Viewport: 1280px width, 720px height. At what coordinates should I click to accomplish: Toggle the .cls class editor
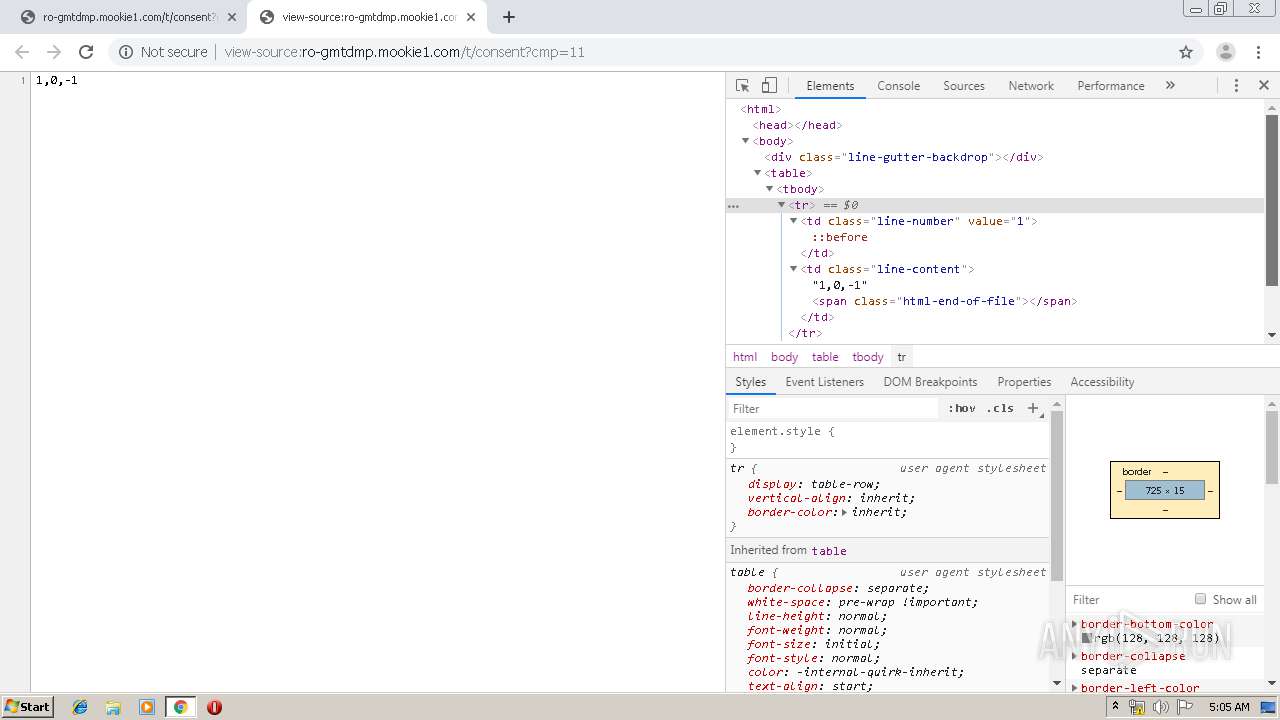pos(1000,408)
